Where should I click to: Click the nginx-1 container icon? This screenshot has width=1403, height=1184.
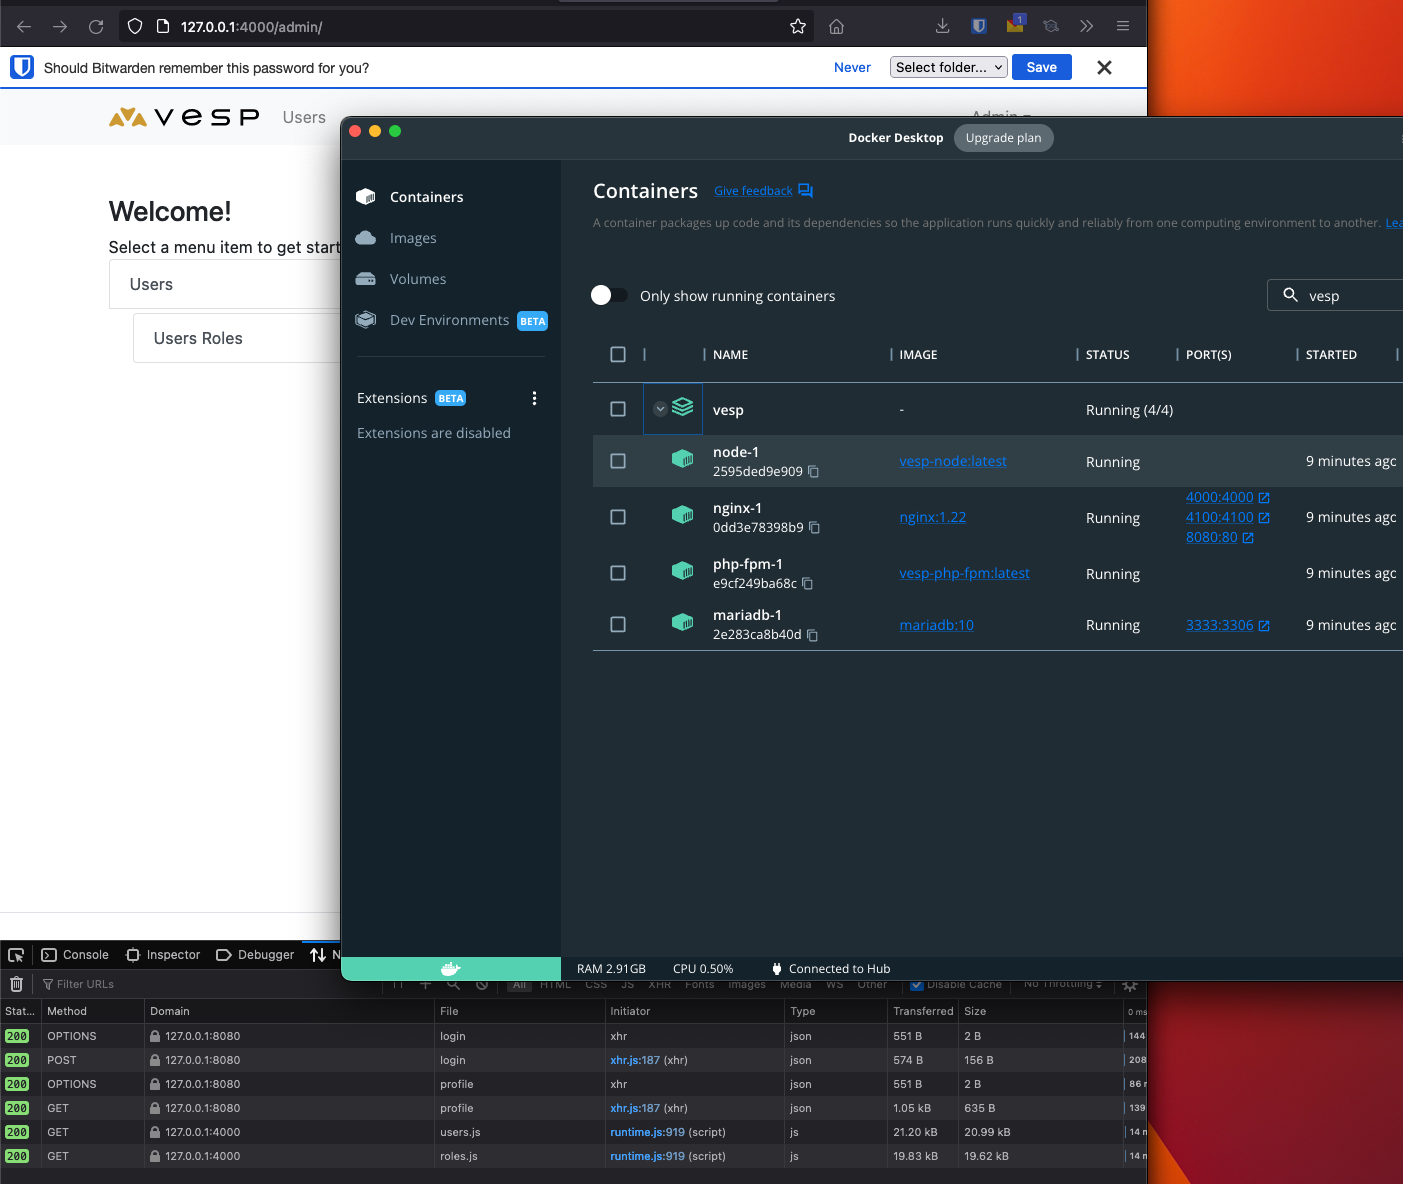[683, 515]
